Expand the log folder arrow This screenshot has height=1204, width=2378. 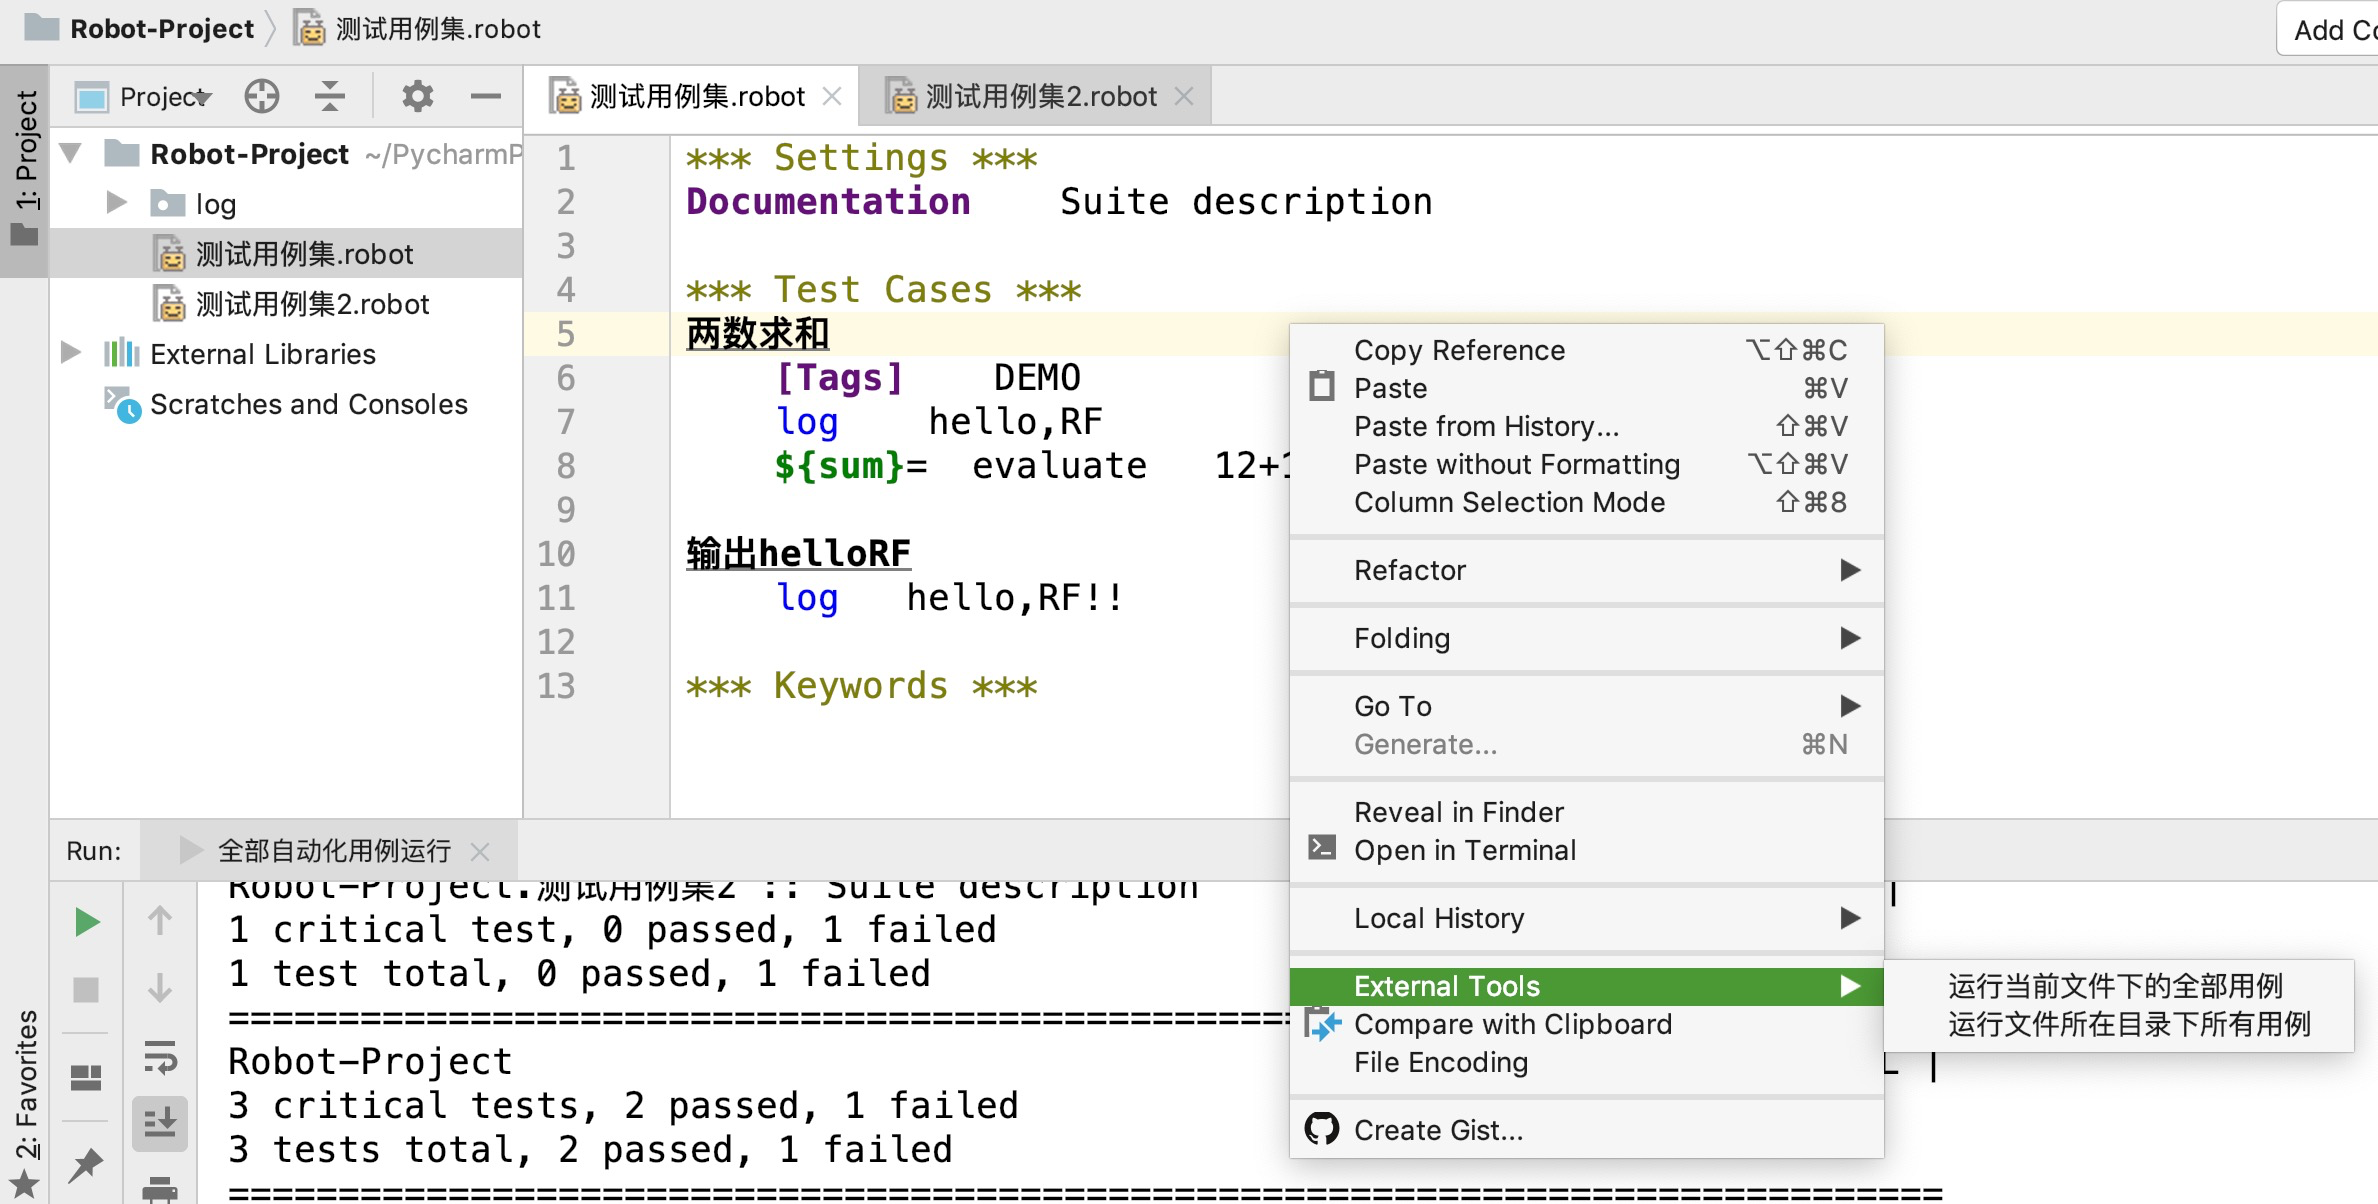coord(116,203)
